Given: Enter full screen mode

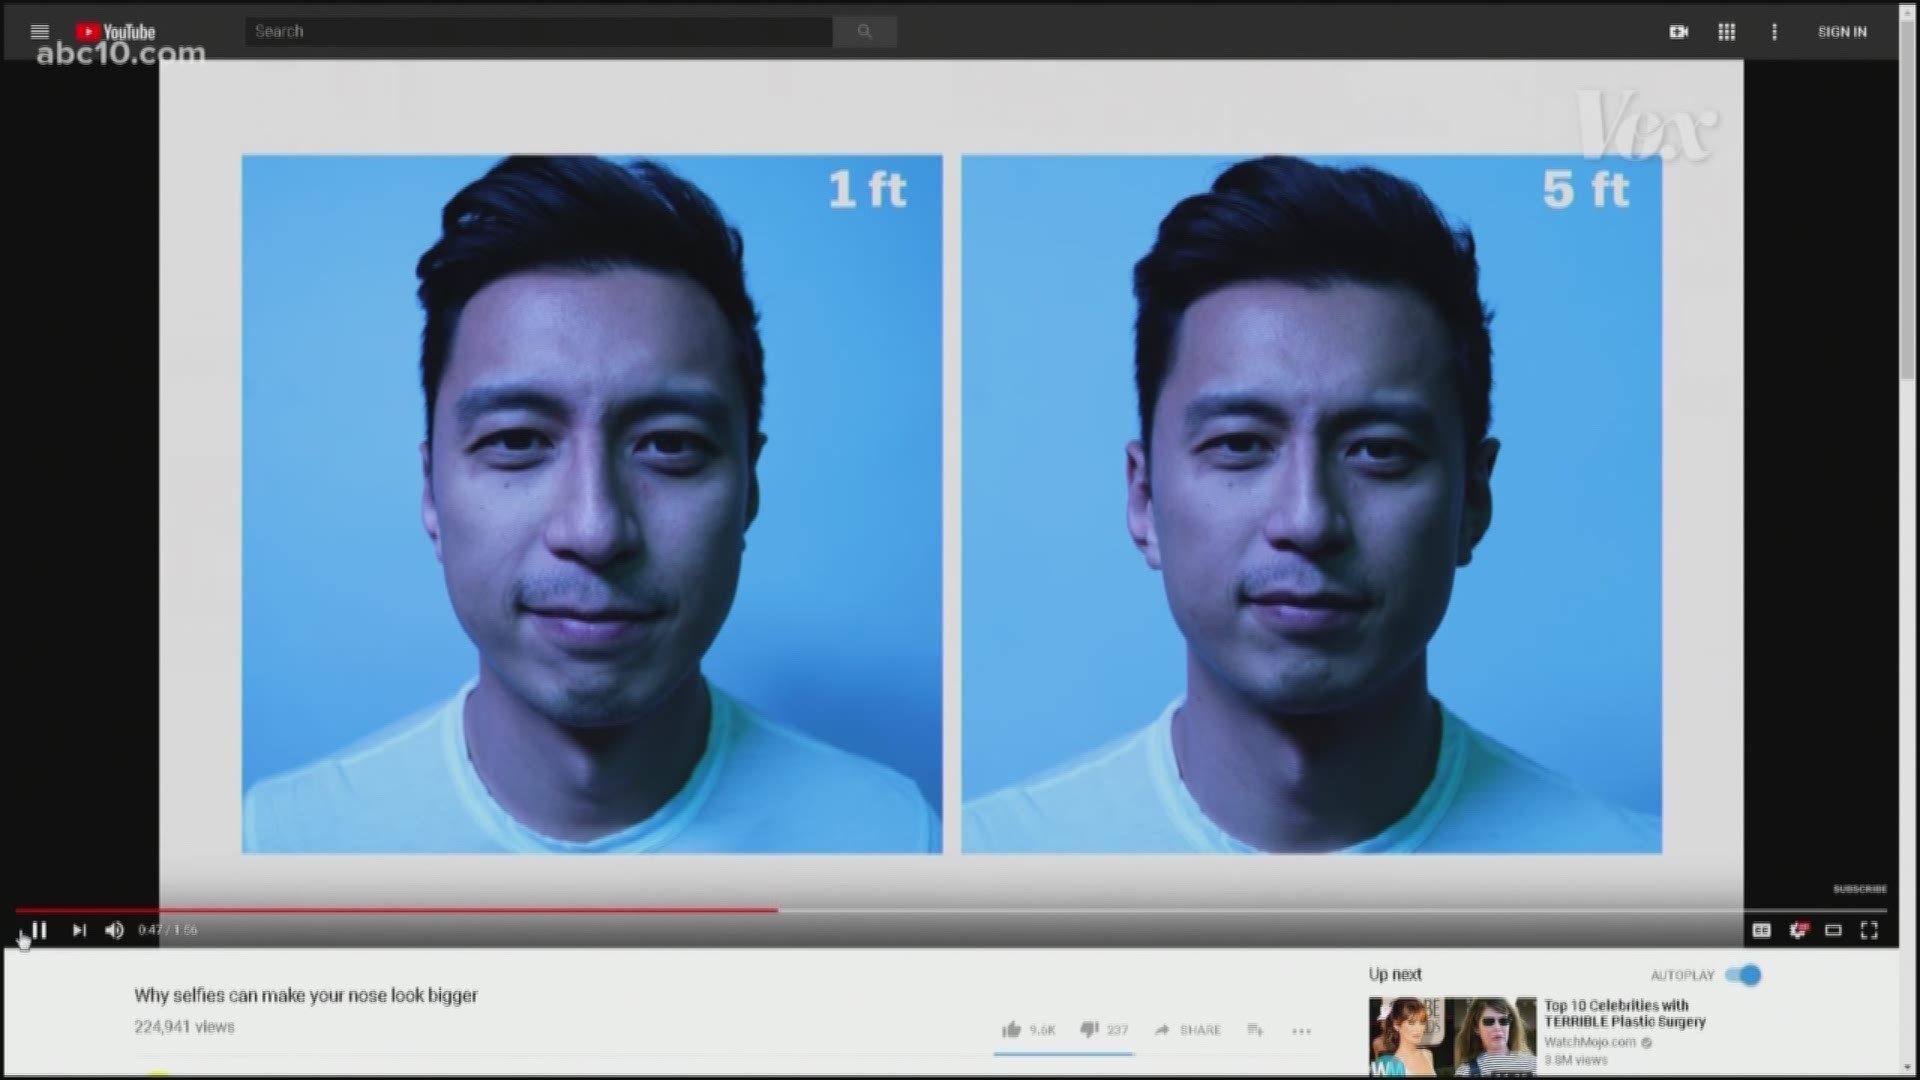Looking at the screenshot, I should pyautogui.click(x=1869, y=930).
